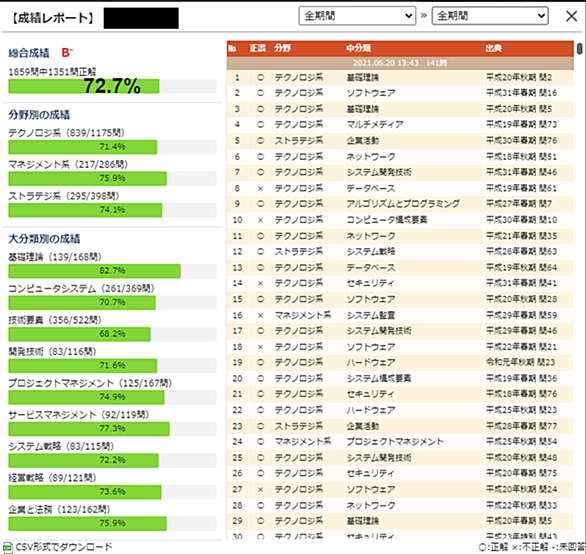This screenshot has width=586, height=554.
Task: Click the 中分類 column header
Action: point(358,48)
